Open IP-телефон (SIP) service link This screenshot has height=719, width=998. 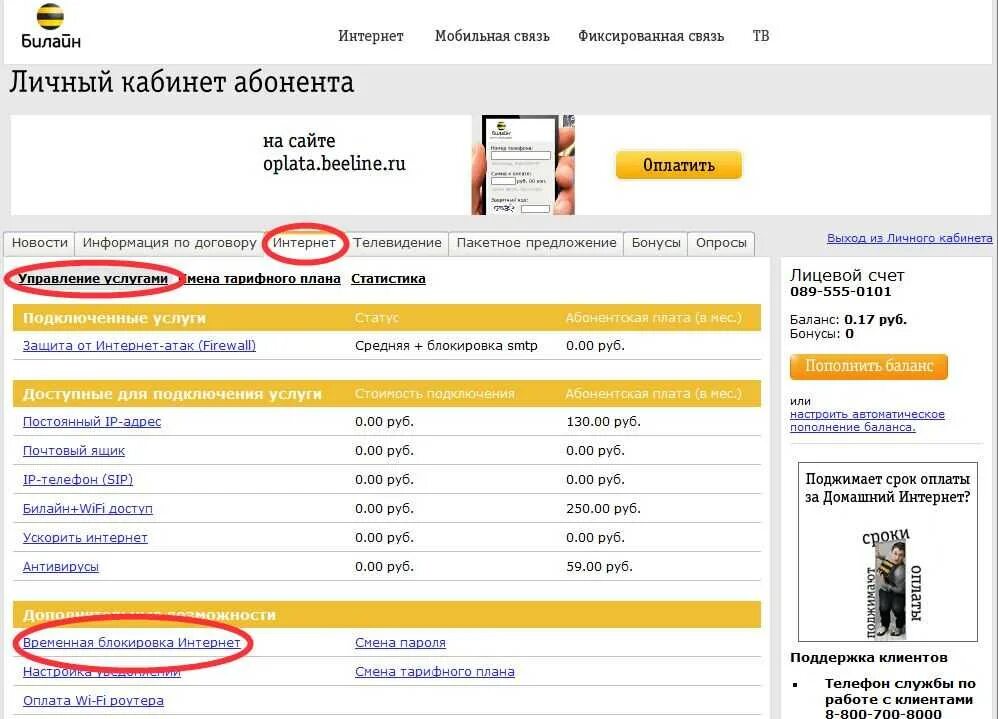[x=78, y=480]
